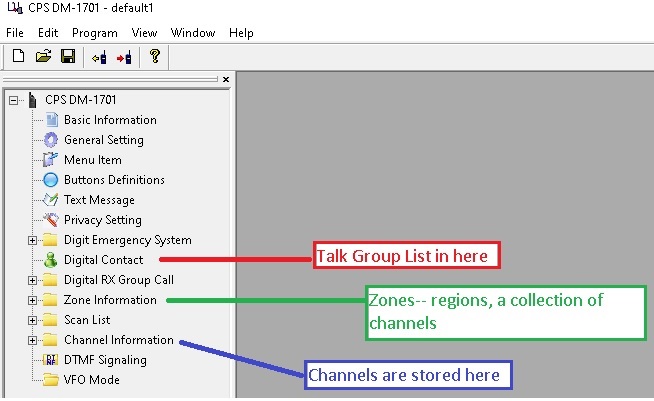
Task: Click the DTMF Signaling icon
Action: 51,360
